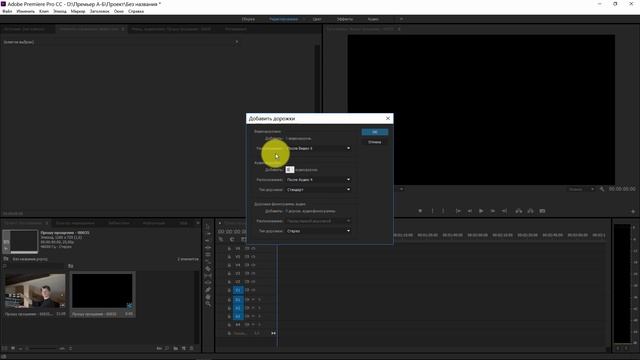Solo audio track A2

[x=259, y=308]
